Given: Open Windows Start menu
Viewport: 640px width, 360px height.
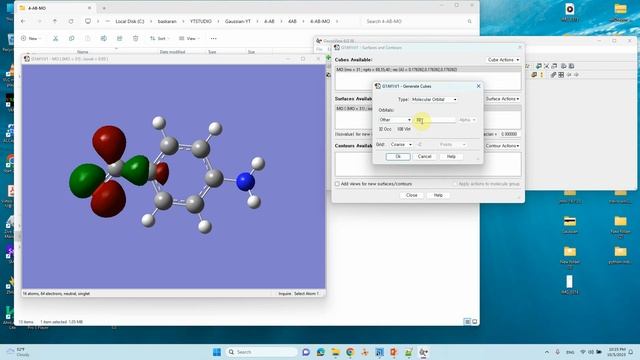Looking at the screenshot, I should click(x=217, y=352).
